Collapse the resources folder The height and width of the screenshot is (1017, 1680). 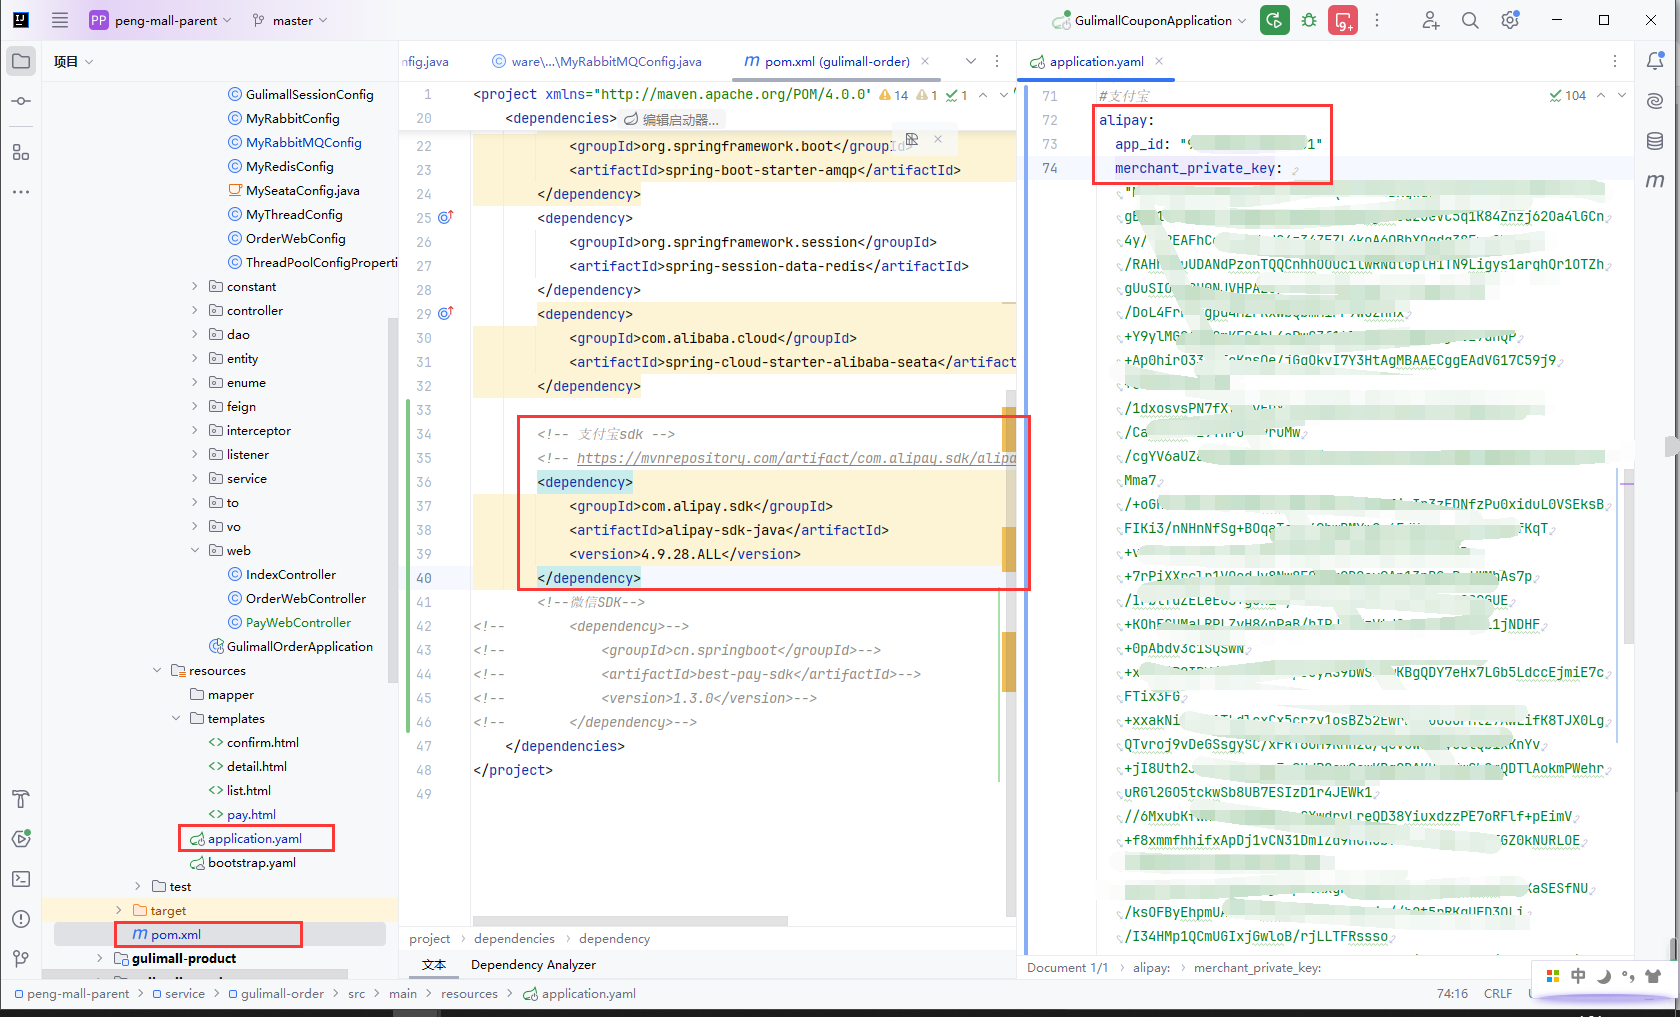[x=157, y=670]
